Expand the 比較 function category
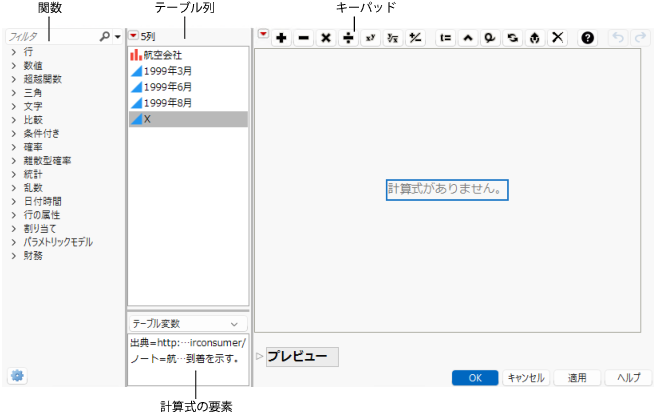 tap(14, 120)
